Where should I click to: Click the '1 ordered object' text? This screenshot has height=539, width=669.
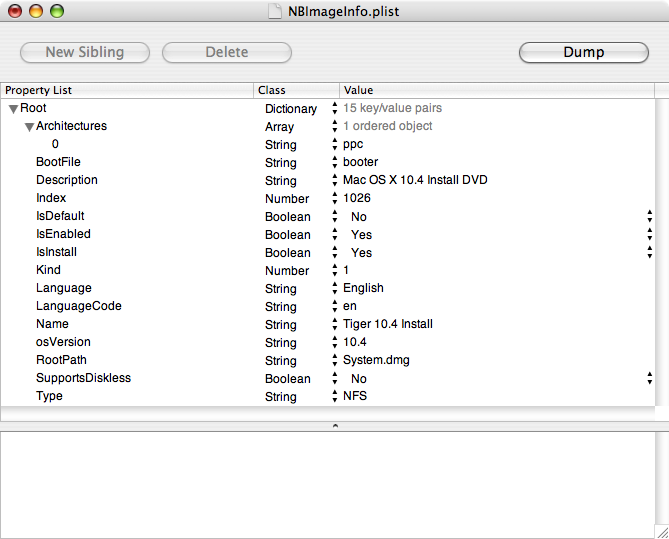click(x=388, y=126)
